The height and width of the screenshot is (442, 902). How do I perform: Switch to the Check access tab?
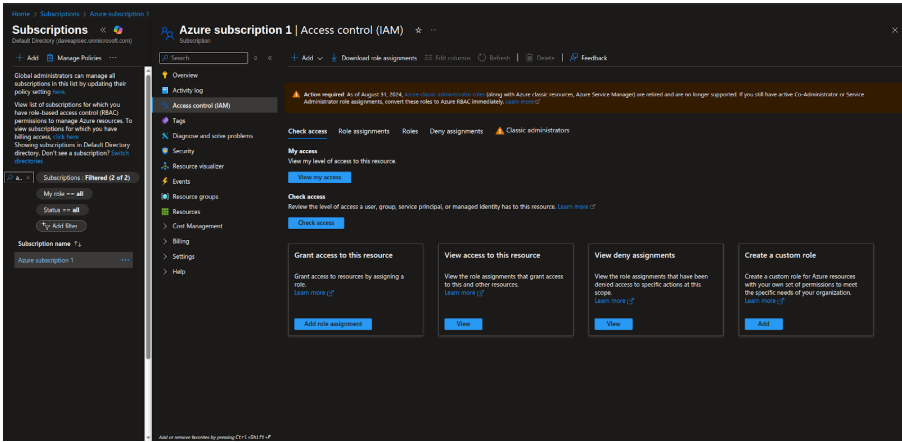(x=307, y=131)
